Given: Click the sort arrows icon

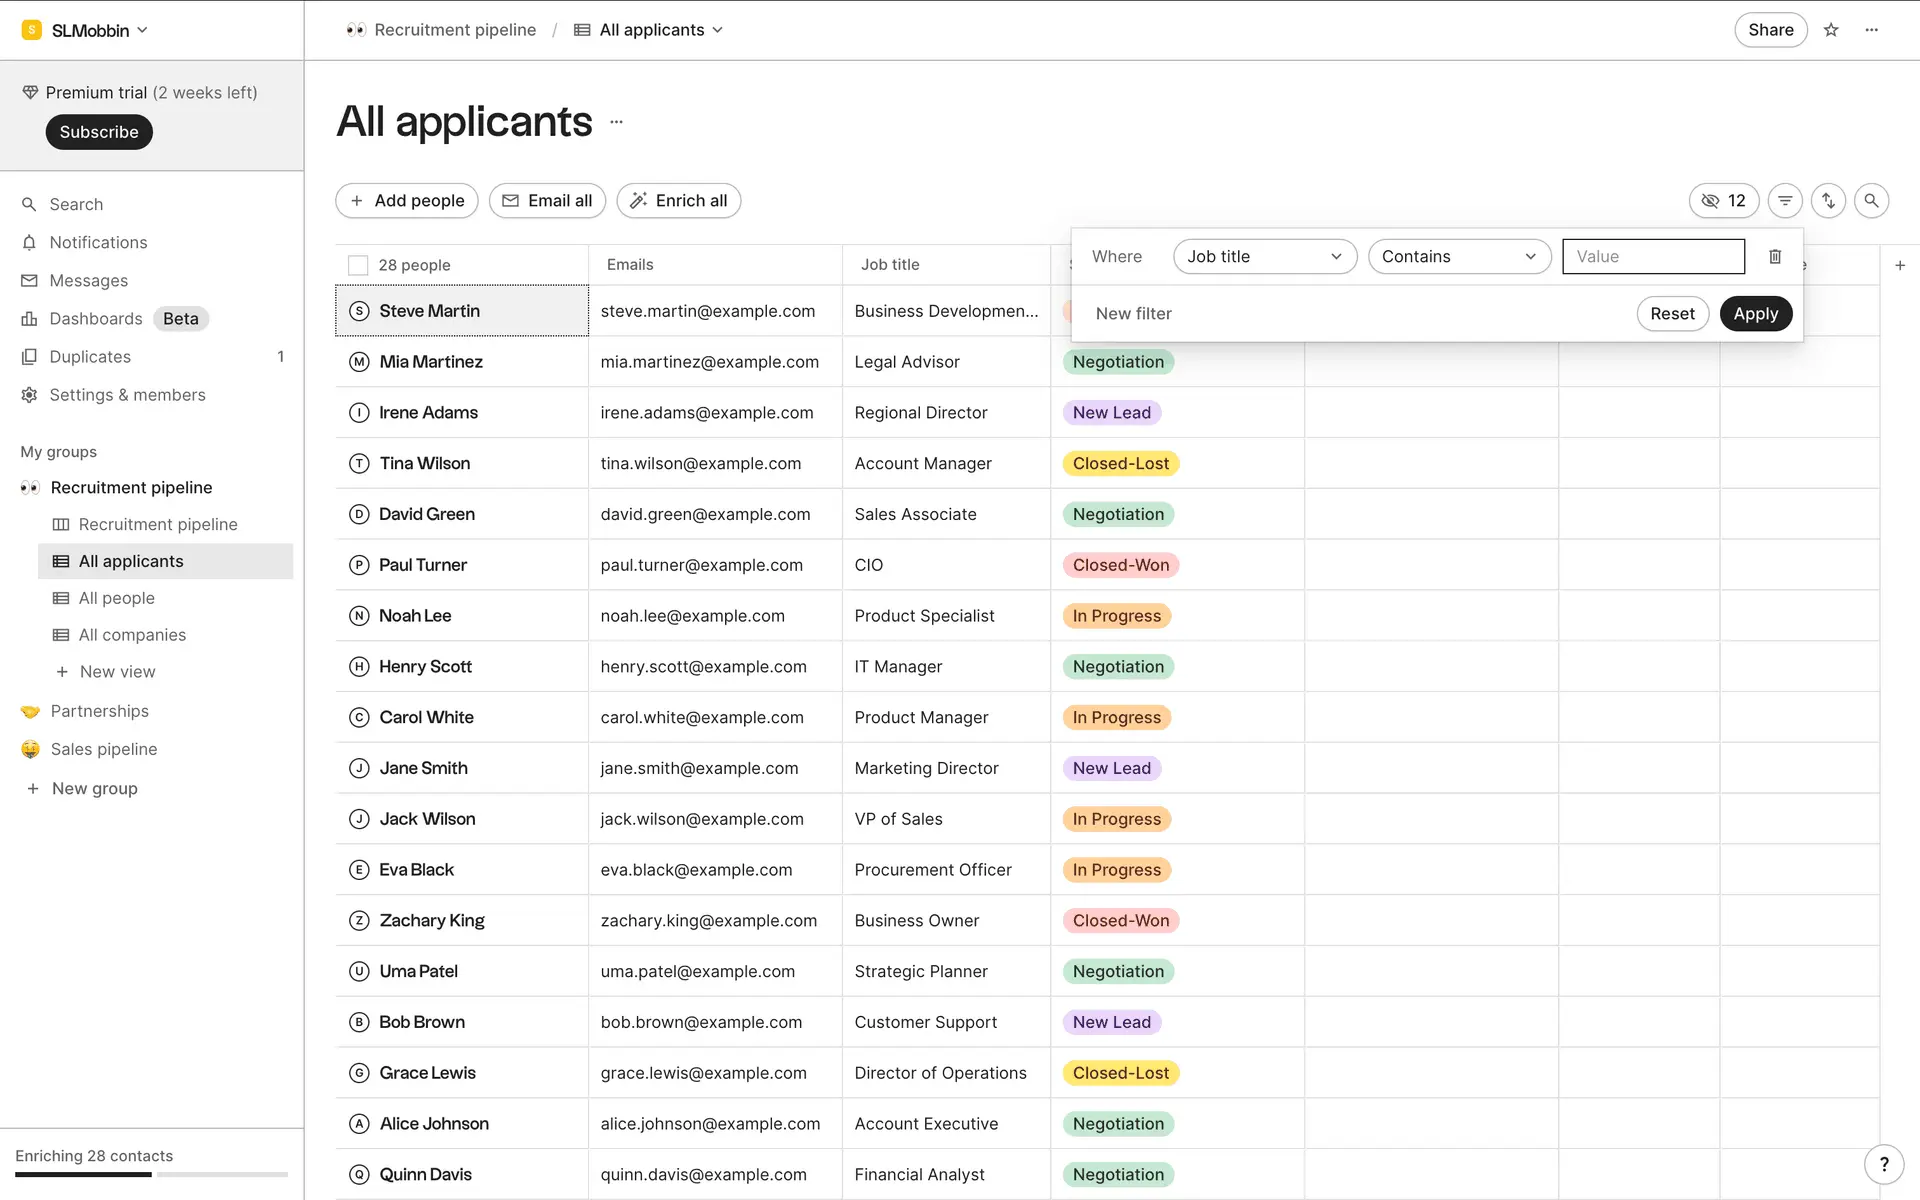Looking at the screenshot, I should [1828, 201].
